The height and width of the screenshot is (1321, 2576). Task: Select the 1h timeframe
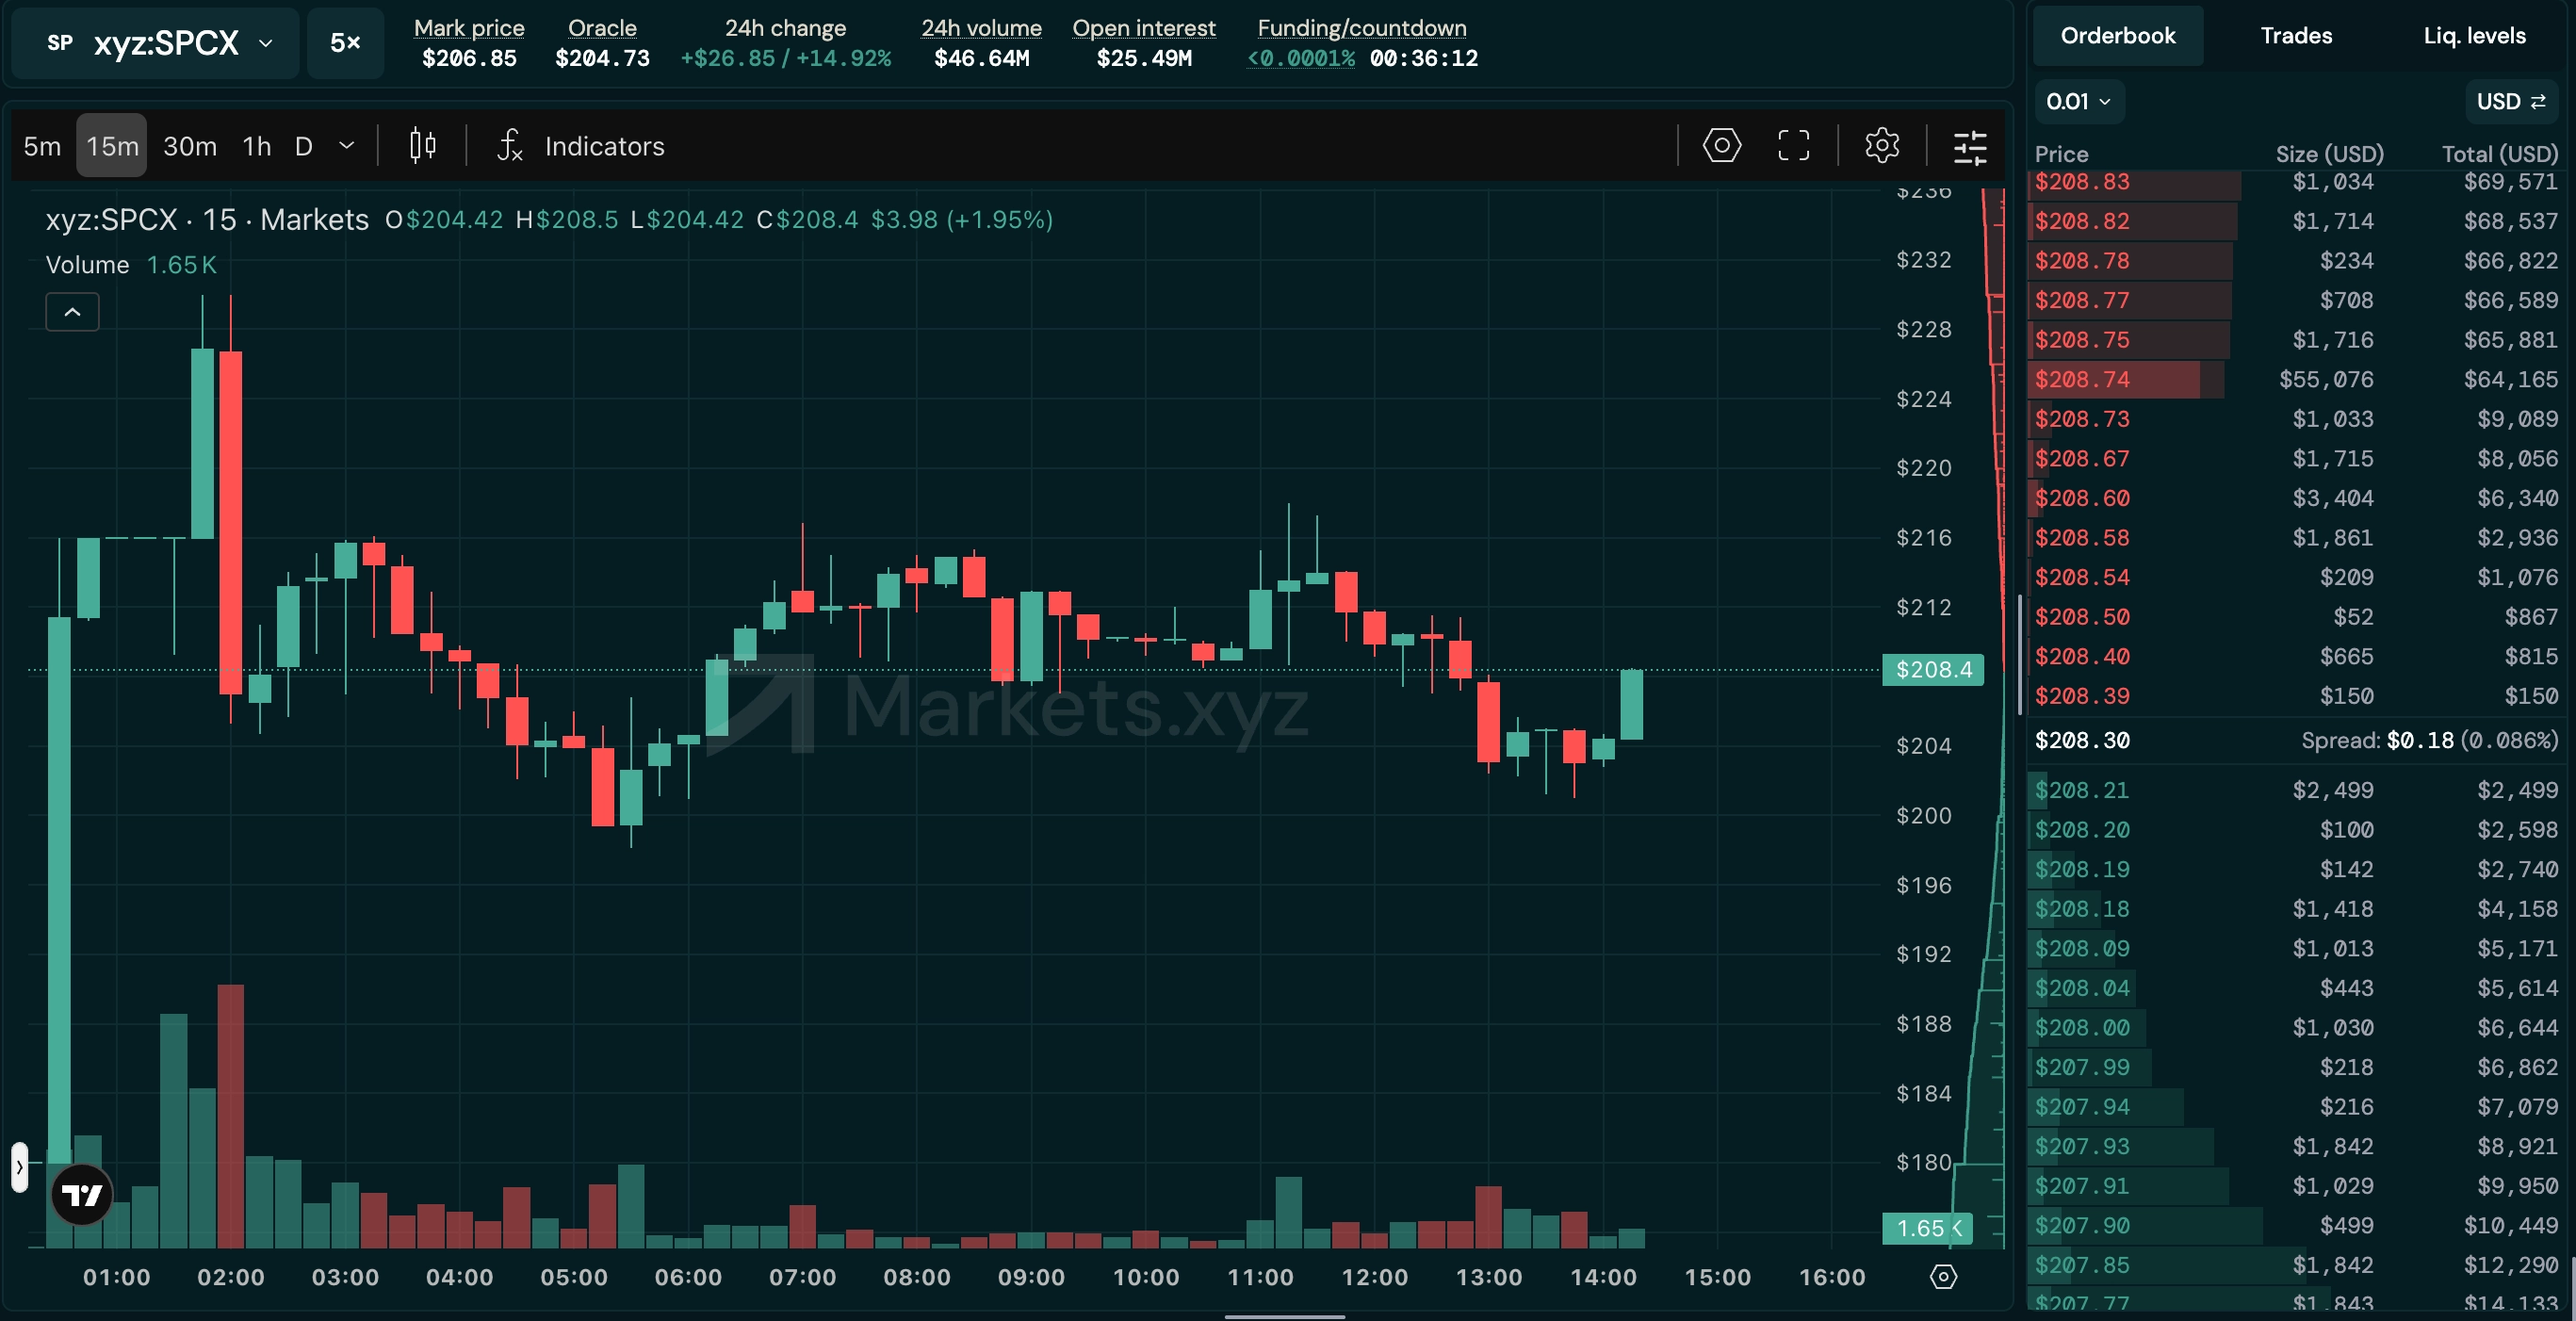pos(257,146)
